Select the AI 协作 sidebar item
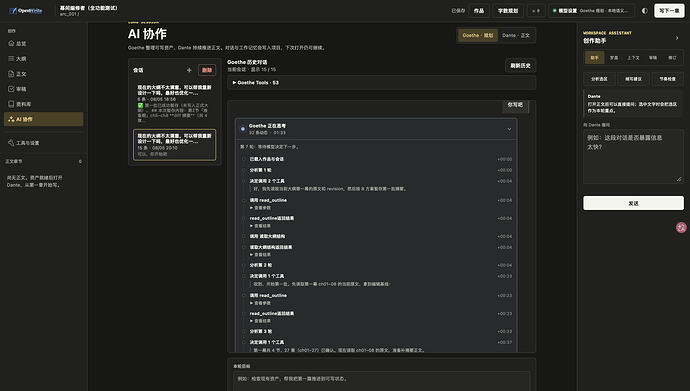The height and width of the screenshot is (391, 690). tap(44, 119)
